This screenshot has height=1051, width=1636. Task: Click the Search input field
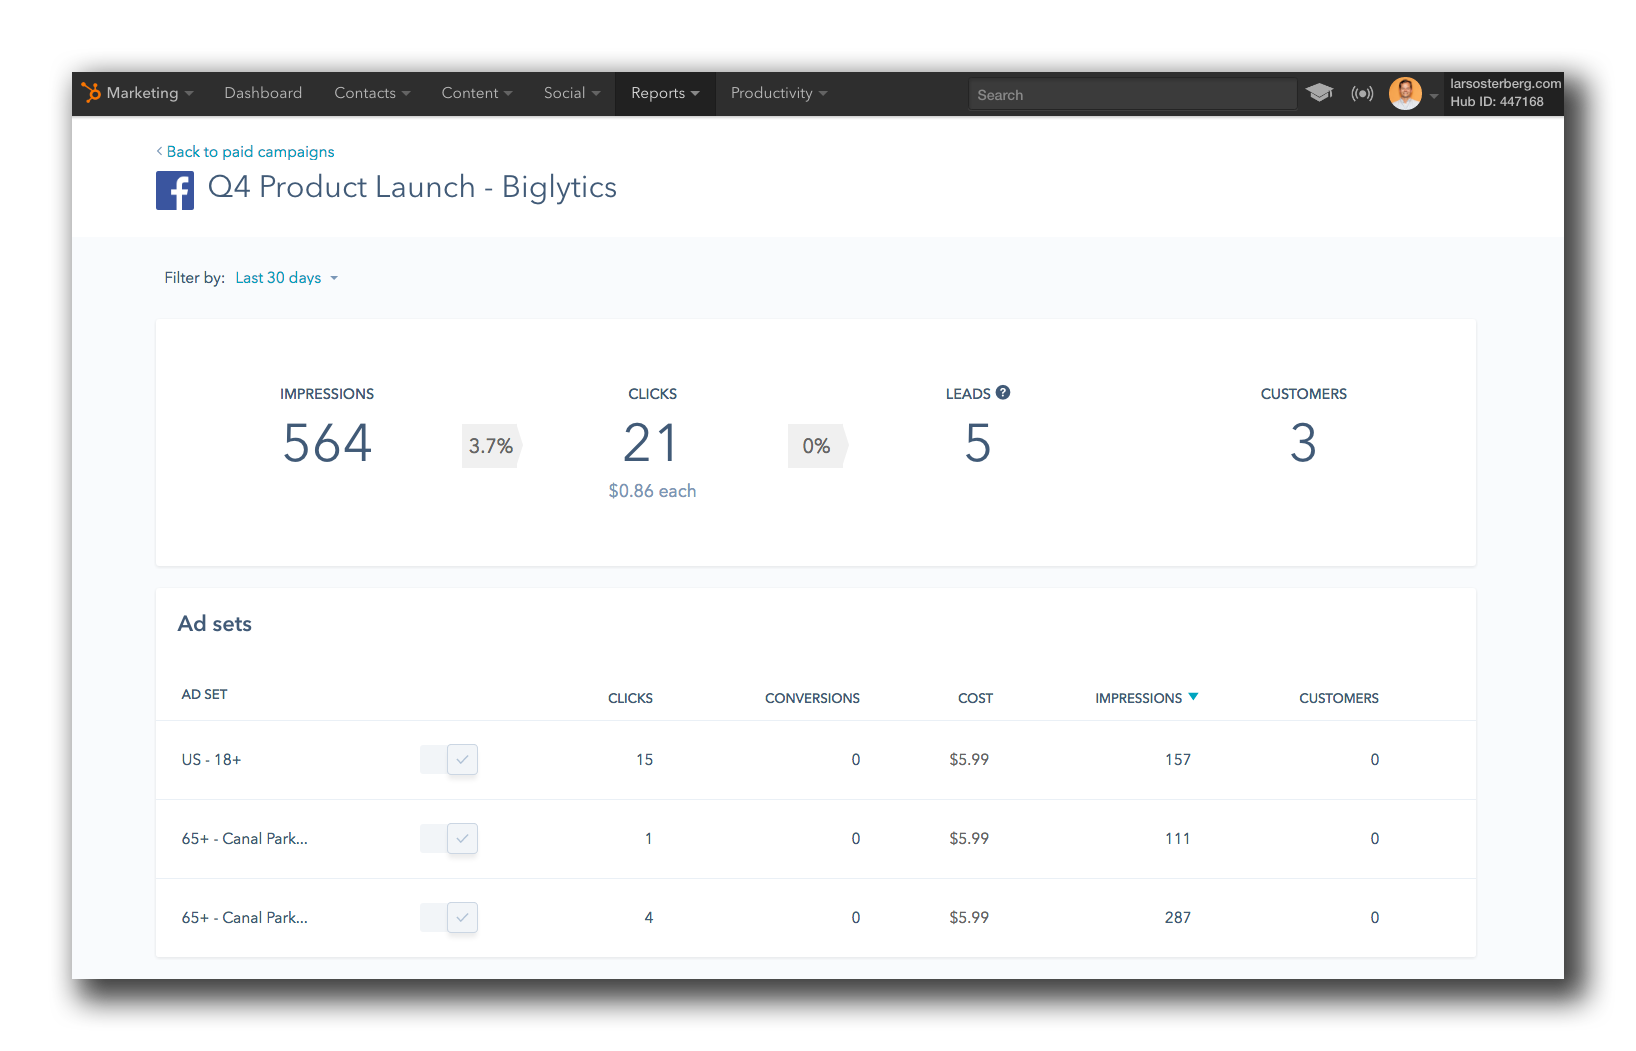(1132, 95)
